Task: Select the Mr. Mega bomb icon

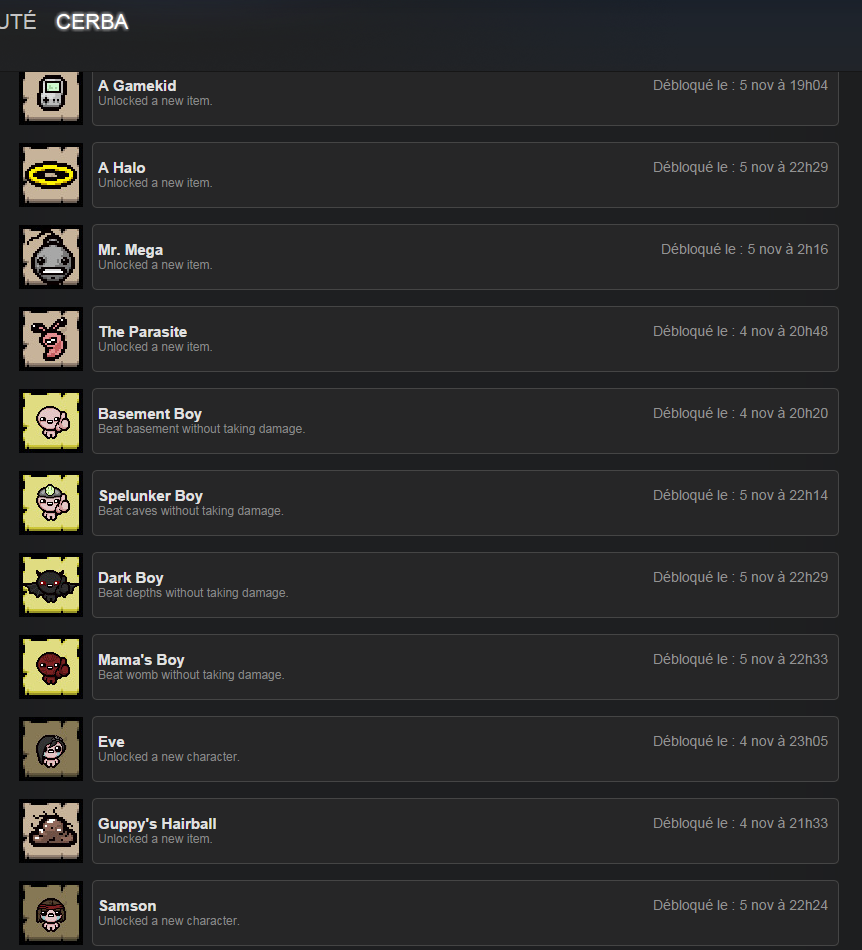Action: pyautogui.click(x=51, y=257)
